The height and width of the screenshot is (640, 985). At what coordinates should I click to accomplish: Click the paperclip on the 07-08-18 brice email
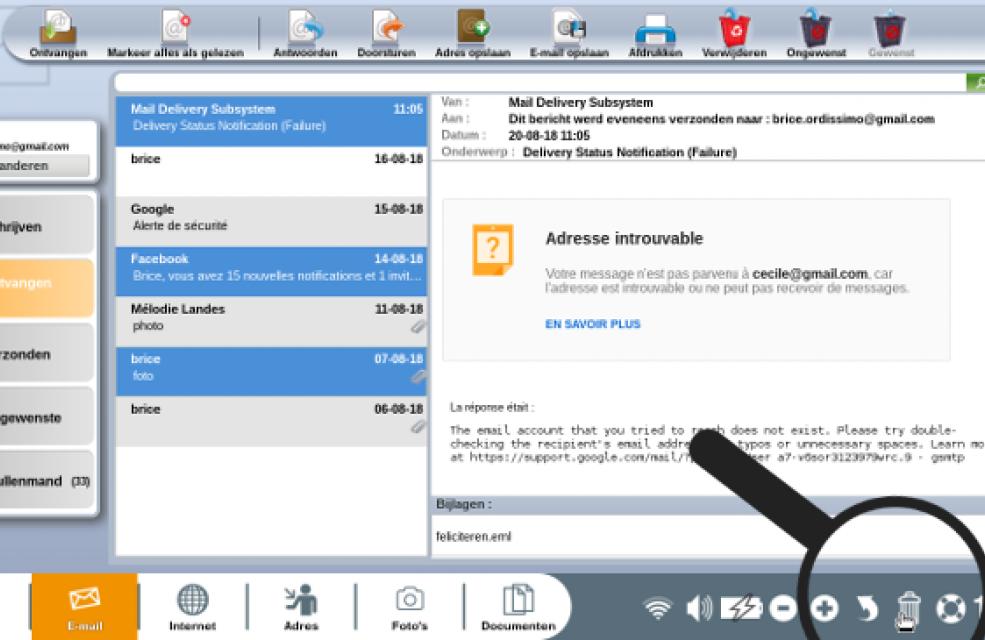pyautogui.click(x=418, y=377)
